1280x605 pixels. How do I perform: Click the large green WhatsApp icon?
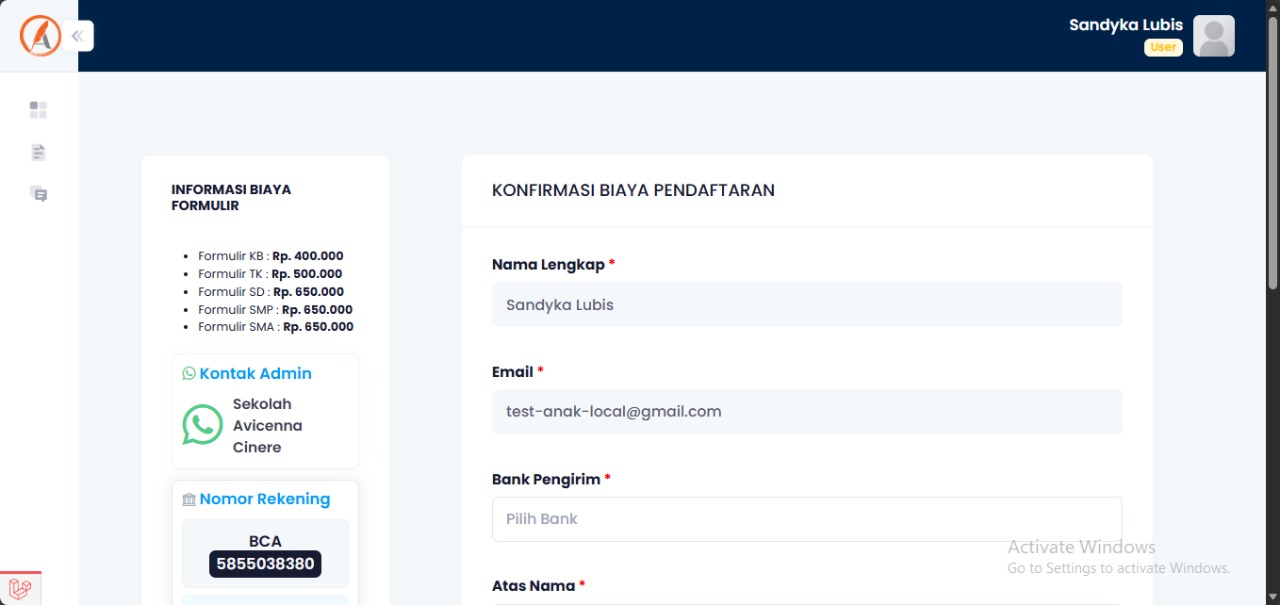coord(203,425)
